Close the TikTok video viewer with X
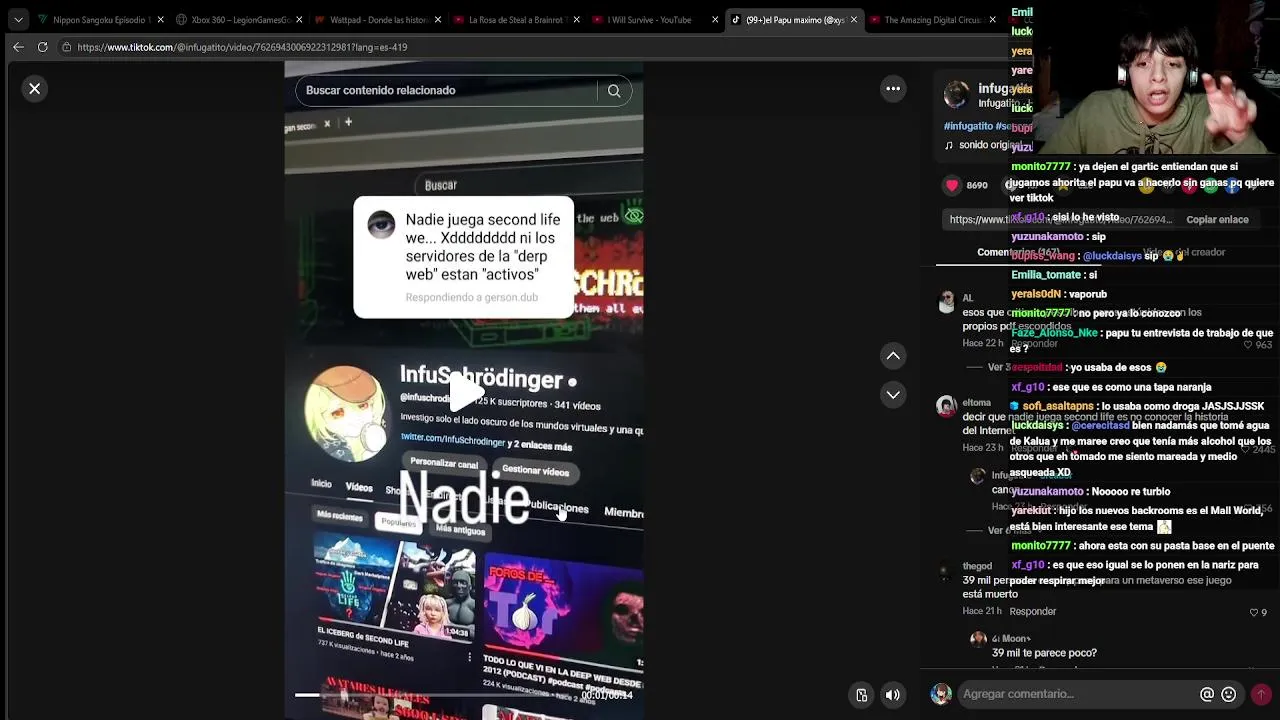This screenshot has height=720, width=1280. 35,89
